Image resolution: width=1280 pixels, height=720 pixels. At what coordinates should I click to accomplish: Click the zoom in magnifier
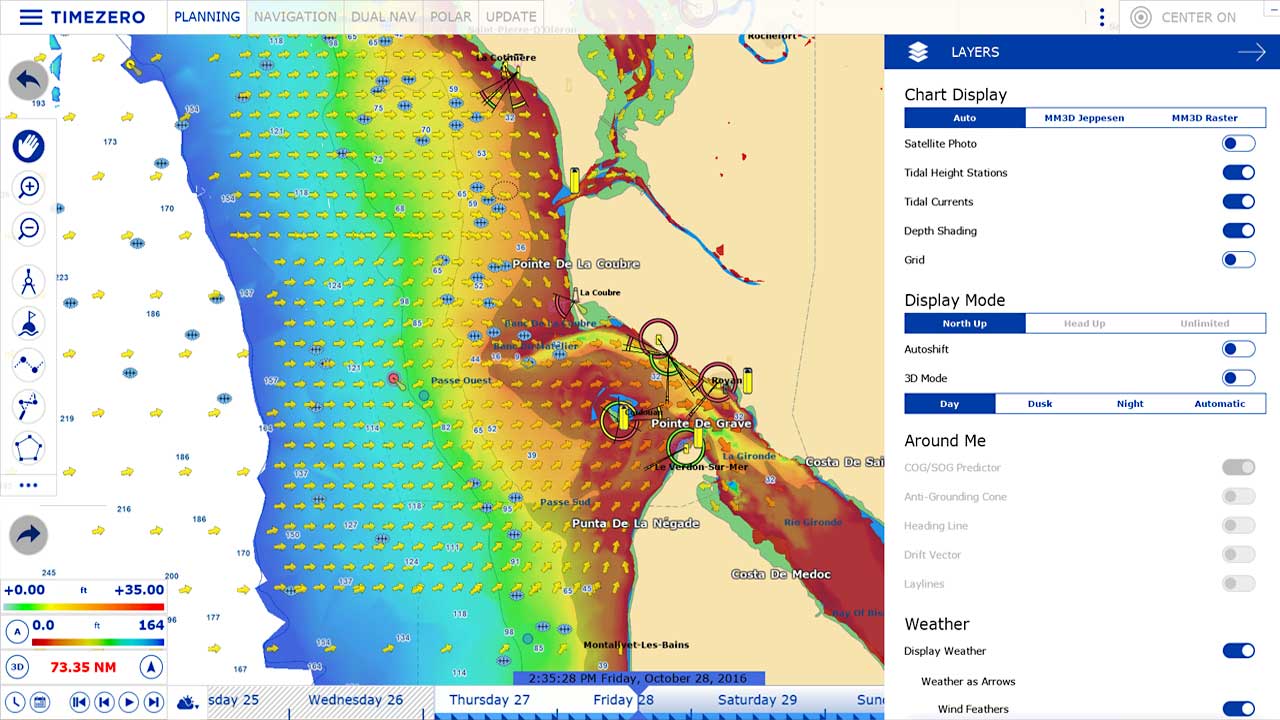pos(29,187)
